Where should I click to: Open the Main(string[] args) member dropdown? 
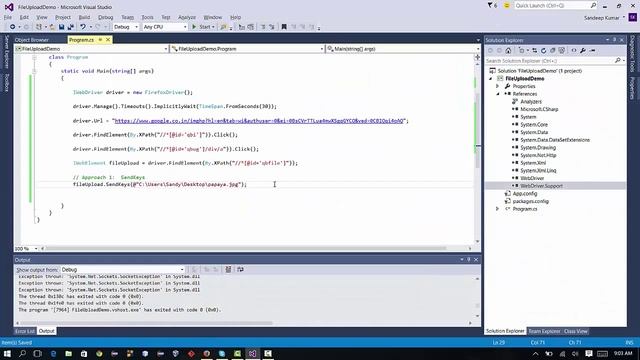(403, 49)
